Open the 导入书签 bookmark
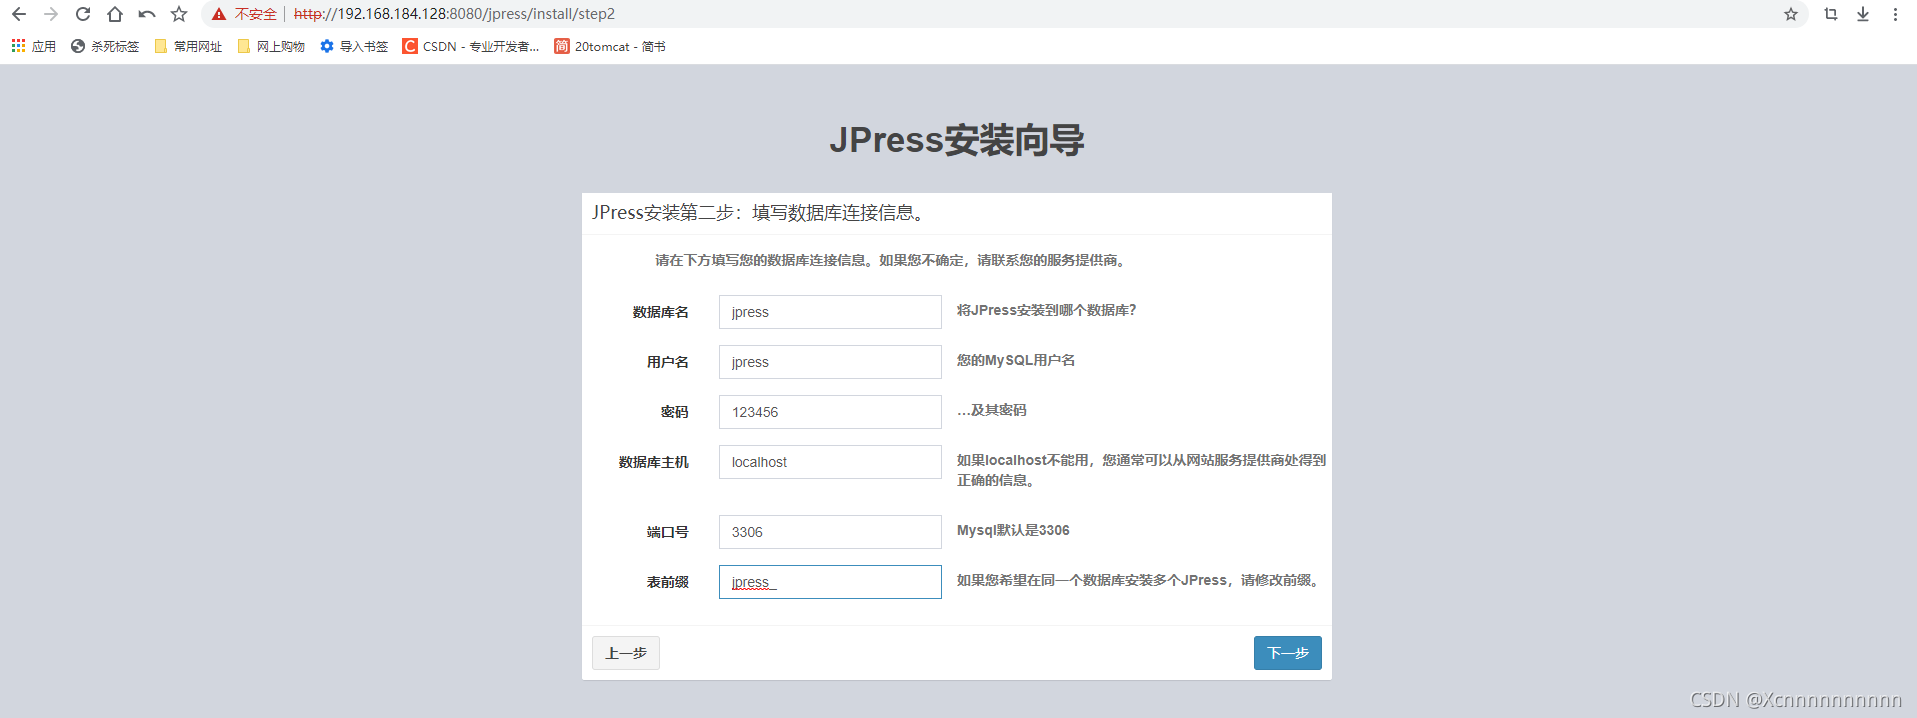Viewport: 1917px width, 718px height. pos(354,46)
